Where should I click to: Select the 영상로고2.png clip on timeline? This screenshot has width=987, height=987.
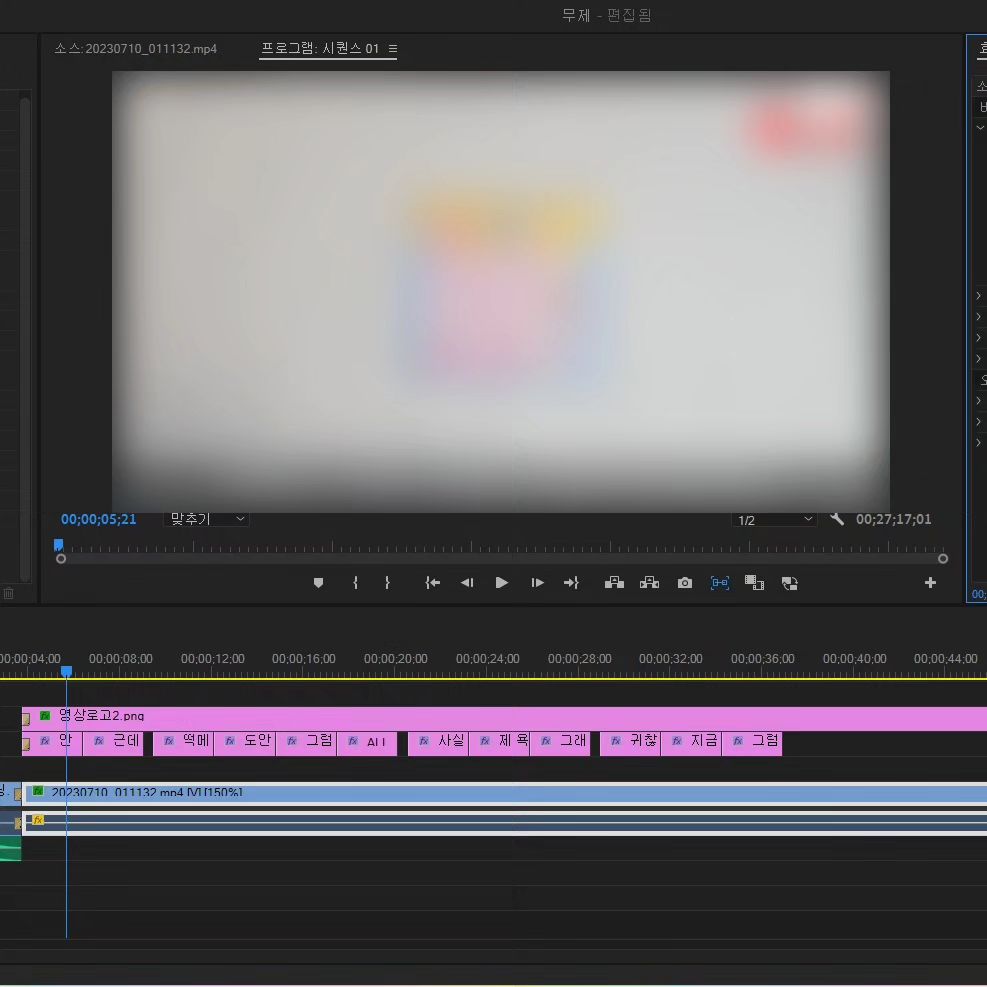pyautogui.click(x=504, y=718)
